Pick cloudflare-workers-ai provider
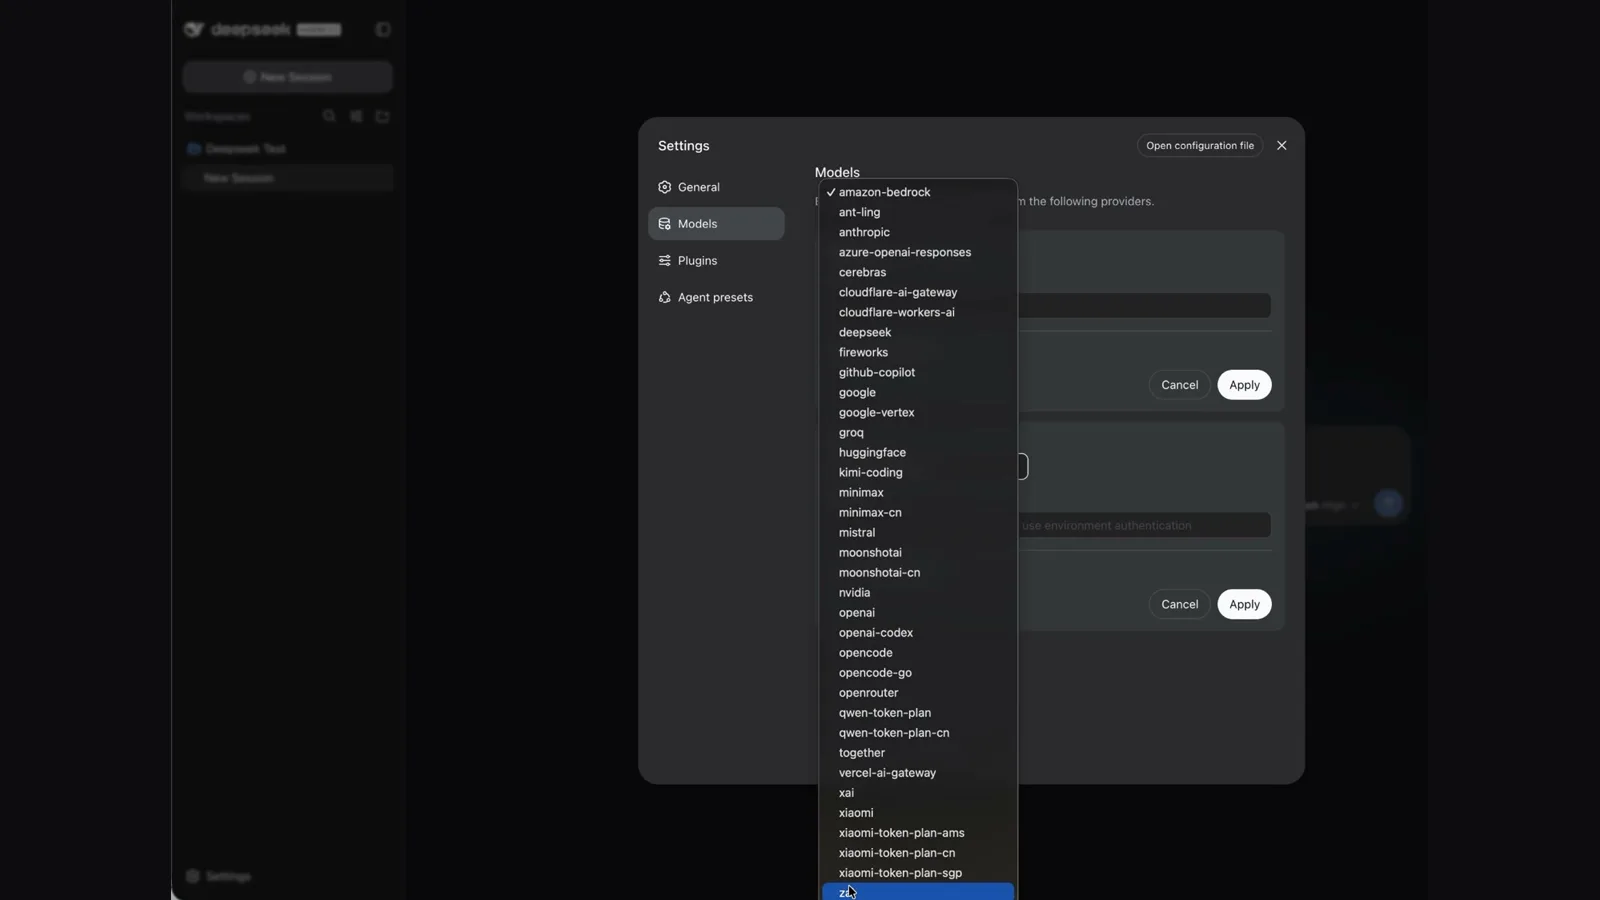The height and width of the screenshot is (900, 1600). pos(918,312)
